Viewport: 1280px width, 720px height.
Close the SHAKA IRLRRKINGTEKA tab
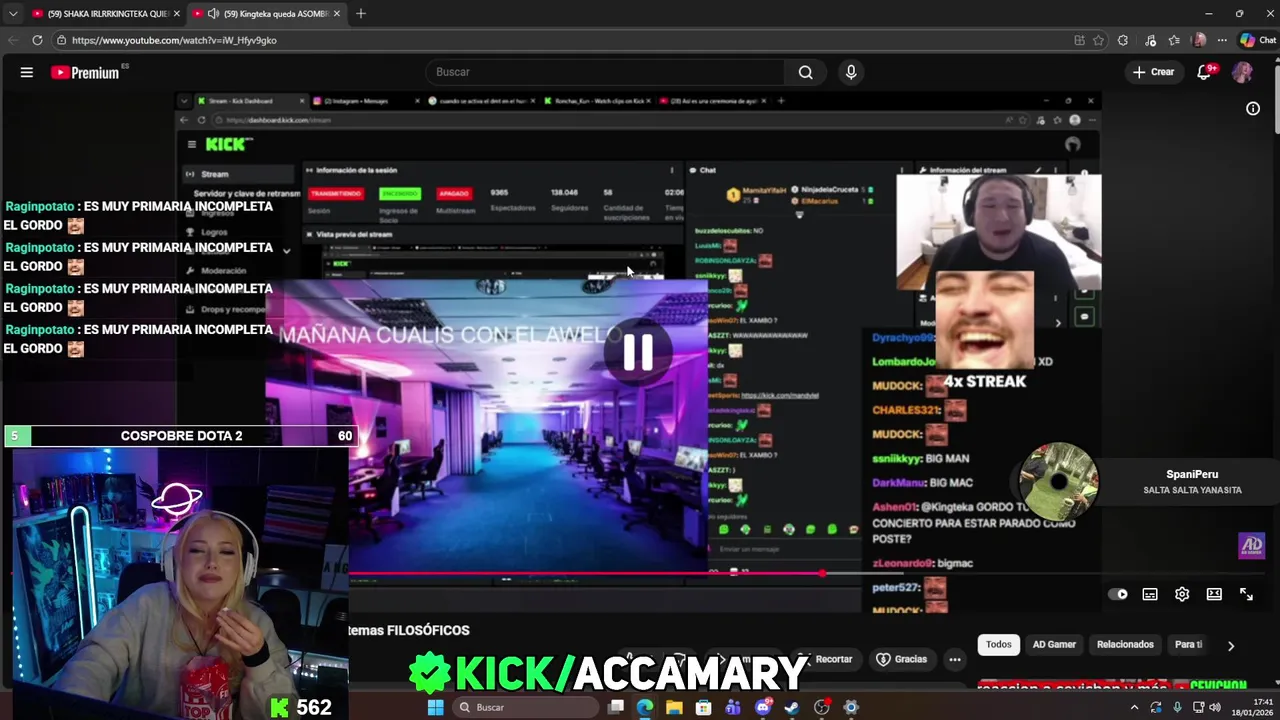(x=177, y=14)
